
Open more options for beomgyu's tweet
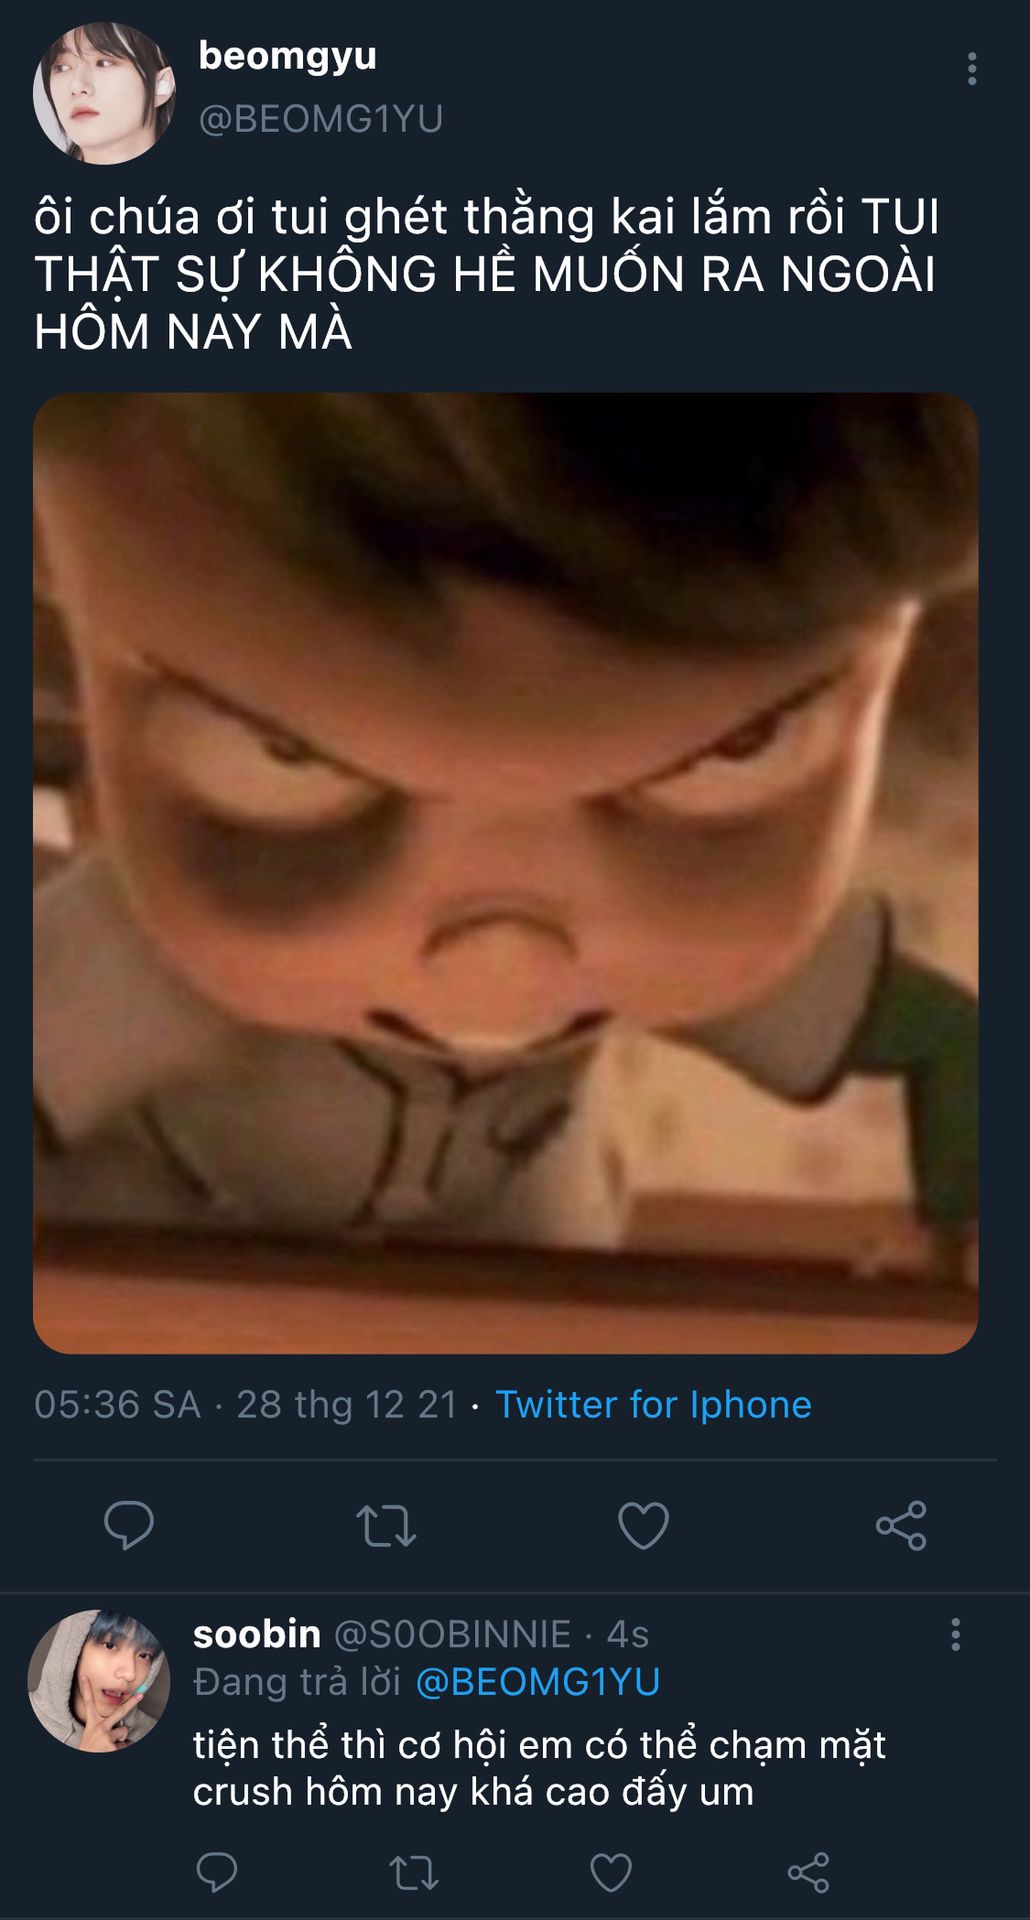coord(971,69)
